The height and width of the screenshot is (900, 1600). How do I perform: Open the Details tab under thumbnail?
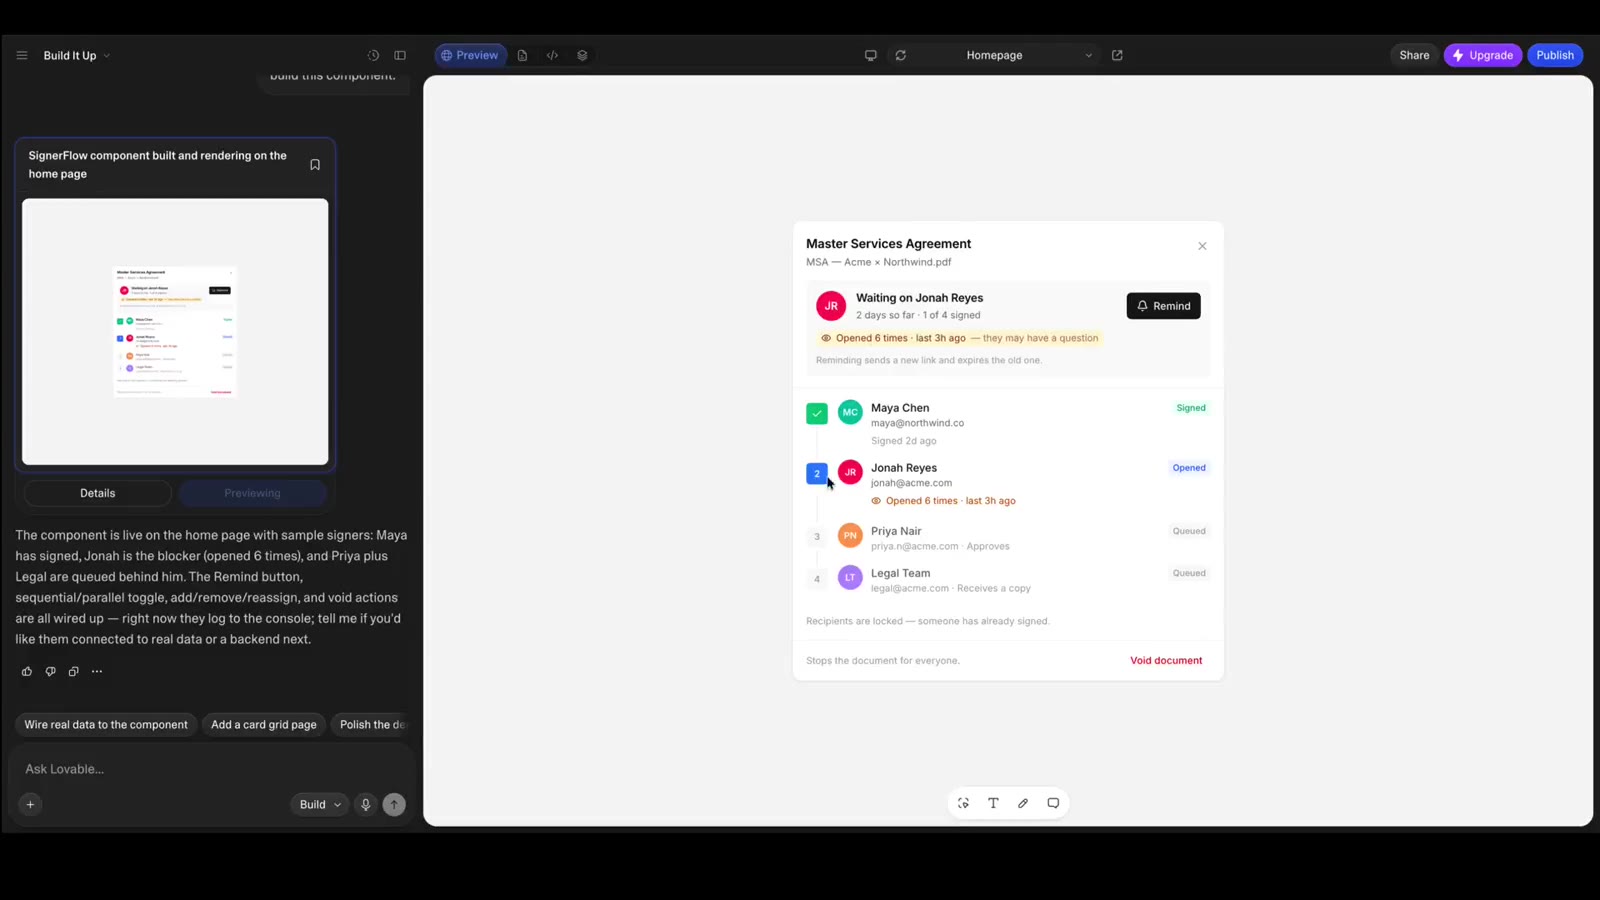click(98, 494)
